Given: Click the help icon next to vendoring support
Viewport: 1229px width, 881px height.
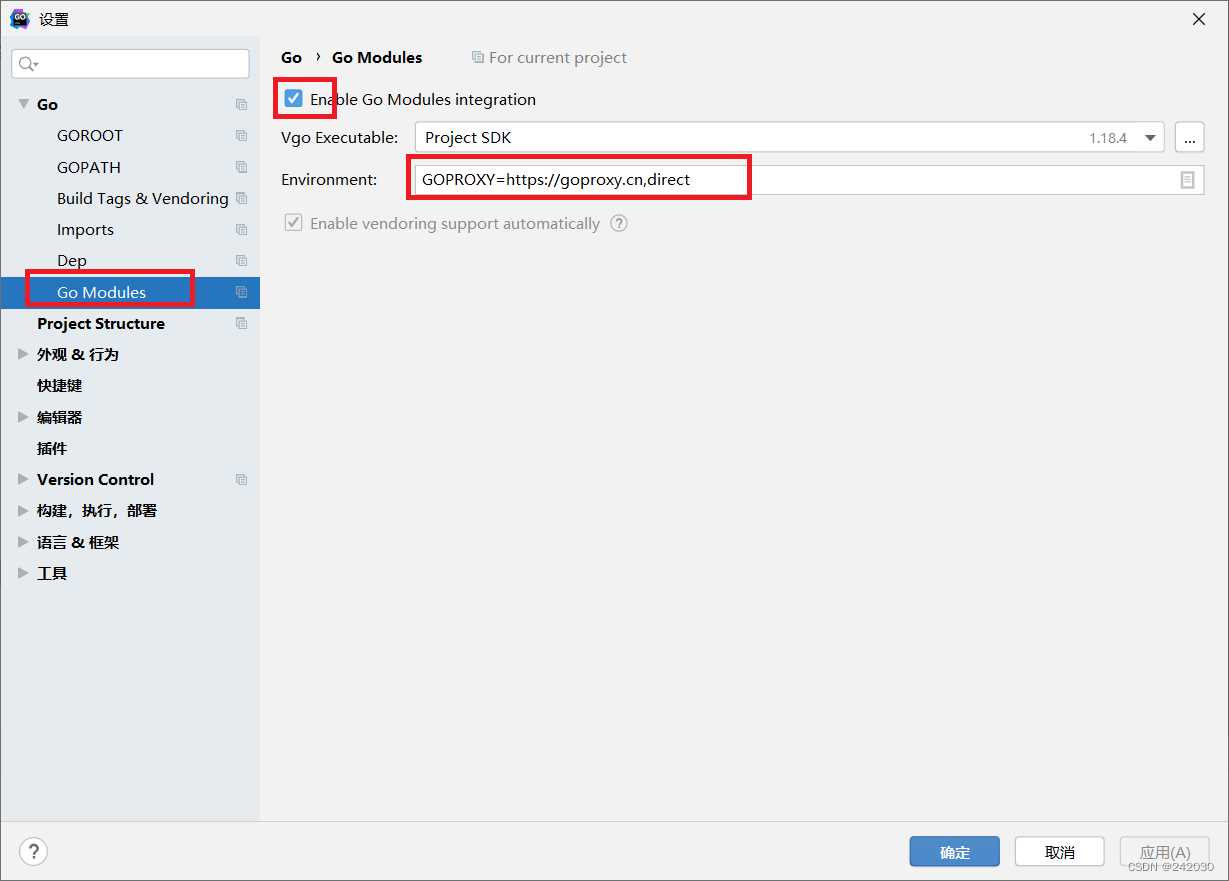Looking at the screenshot, I should (619, 223).
